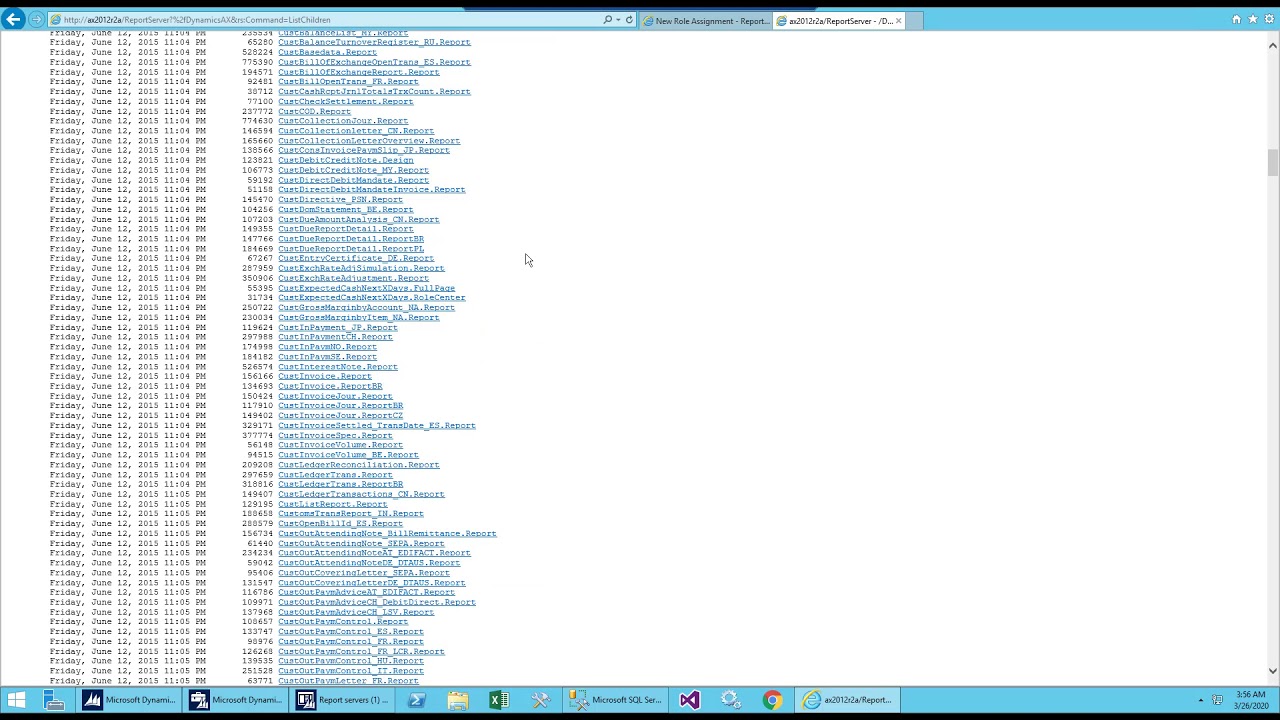The height and width of the screenshot is (720, 1280).
Task: Open CustDirectDebitMandate.Report link
Action: pyautogui.click(x=354, y=180)
